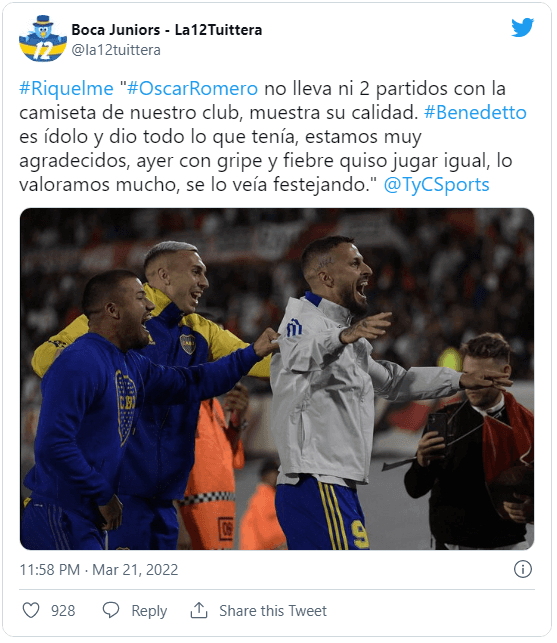This screenshot has width=557, height=643.
Task: Open the celebrating players photo
Action: click(x=277, y=379)
